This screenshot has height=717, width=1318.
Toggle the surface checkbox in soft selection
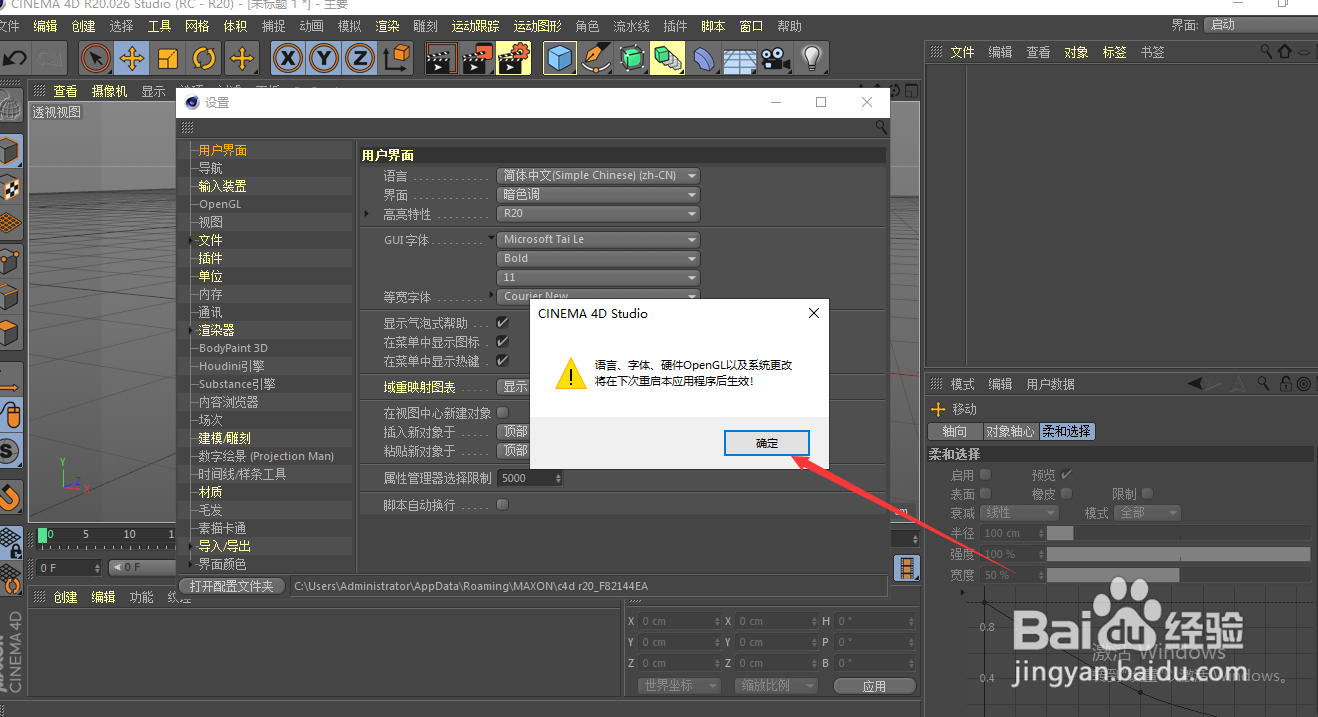[x=986, y=493]
